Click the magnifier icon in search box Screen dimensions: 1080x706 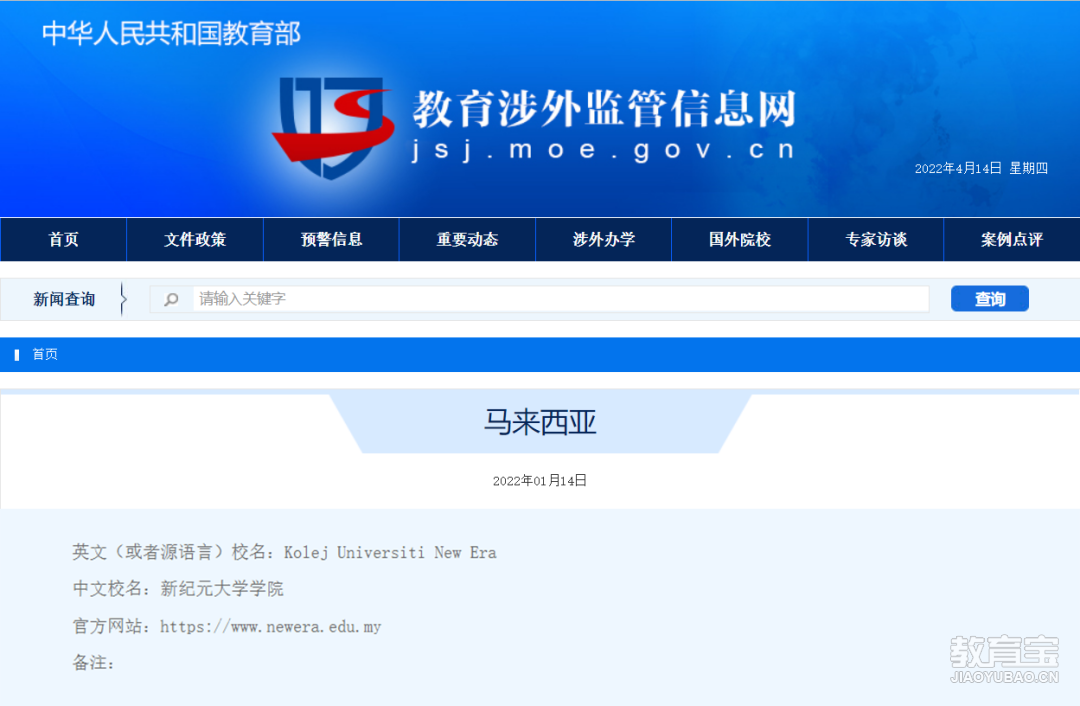click(x=172, y=299)
